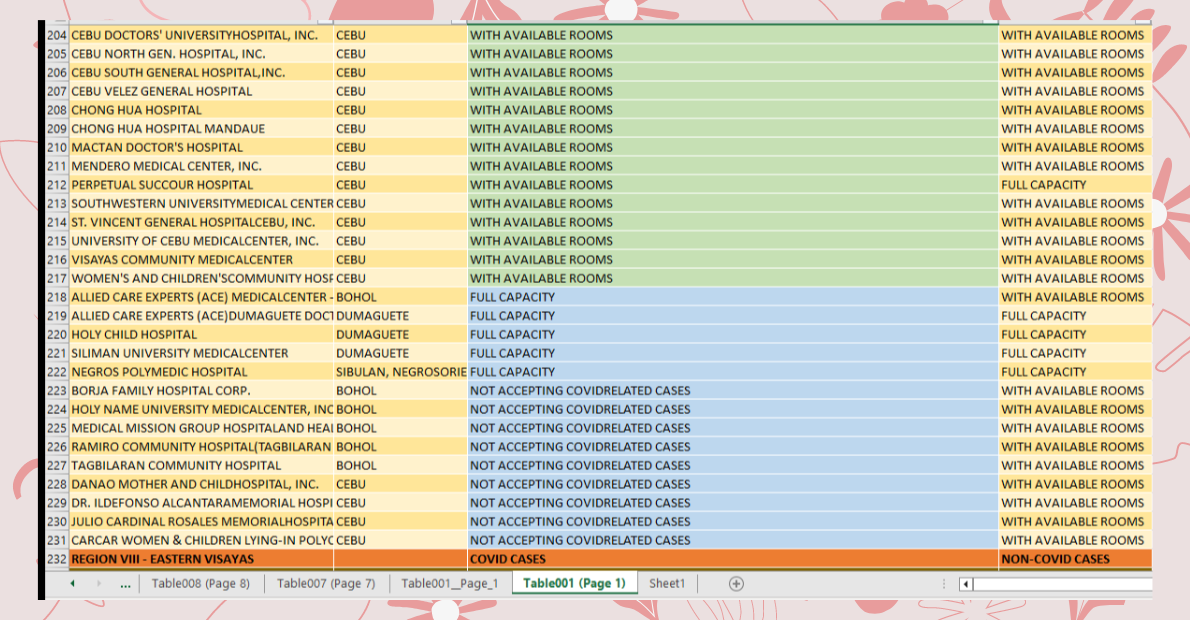
Task: Click the SOUTHWESTERN UNIVERSITYMEDICAL CENTER cell
Action: point(201,203)
